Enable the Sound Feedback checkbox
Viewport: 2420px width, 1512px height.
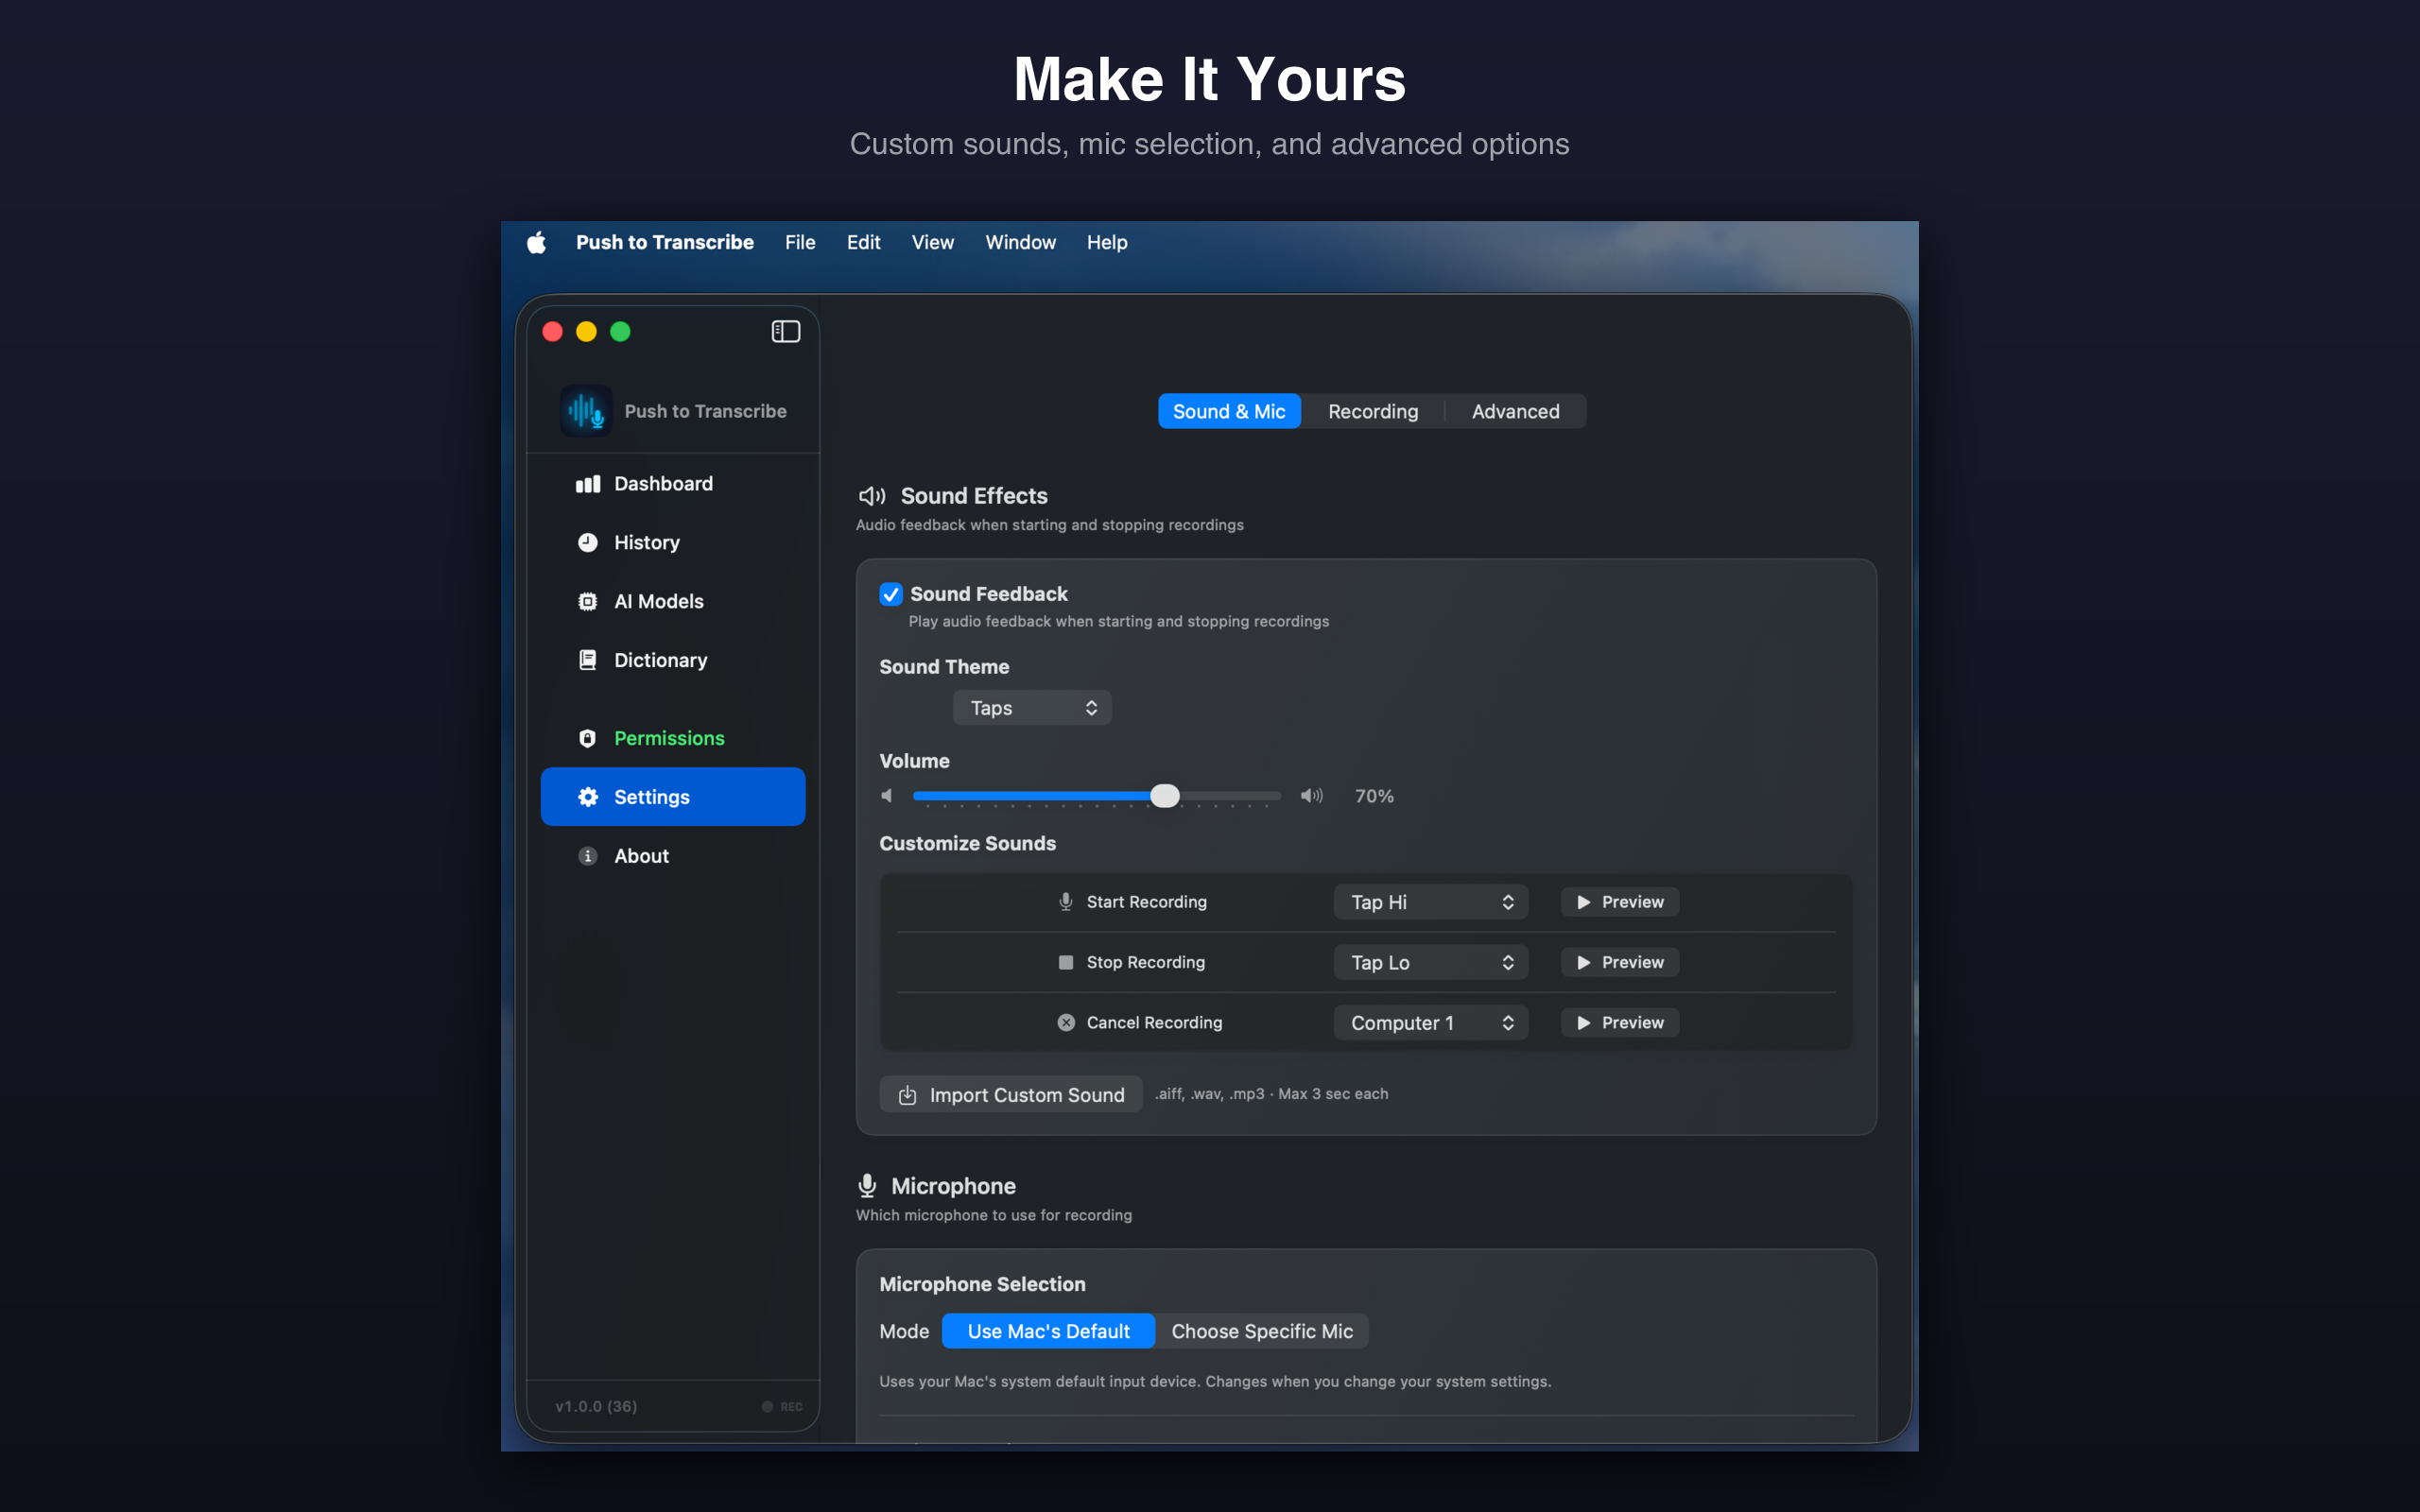click(891, 593)
